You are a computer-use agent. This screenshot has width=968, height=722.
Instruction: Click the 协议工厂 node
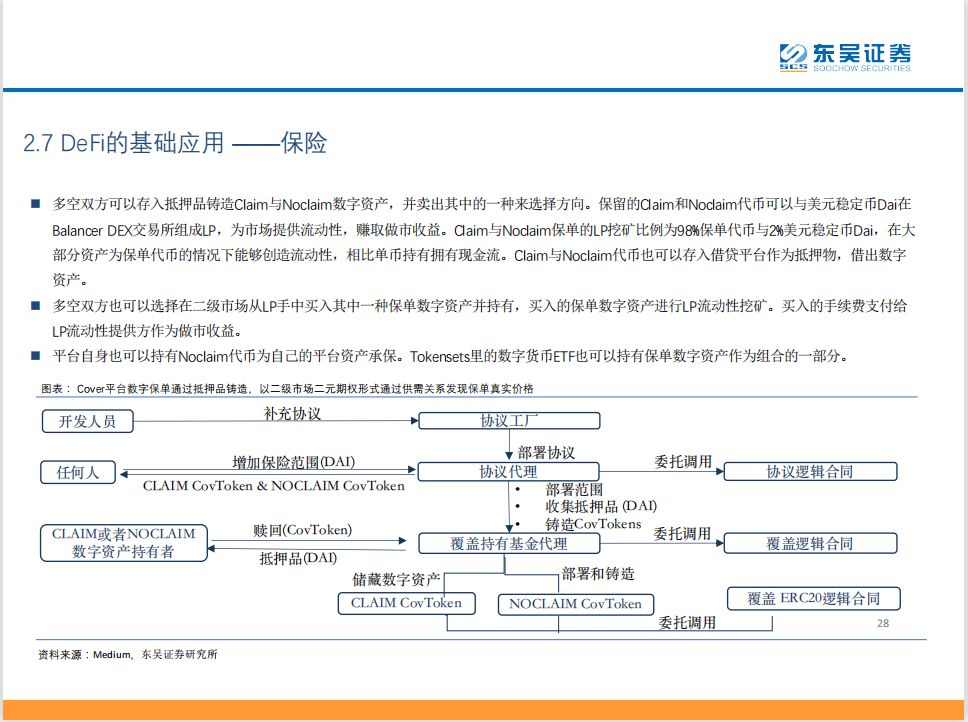point(509,420)
